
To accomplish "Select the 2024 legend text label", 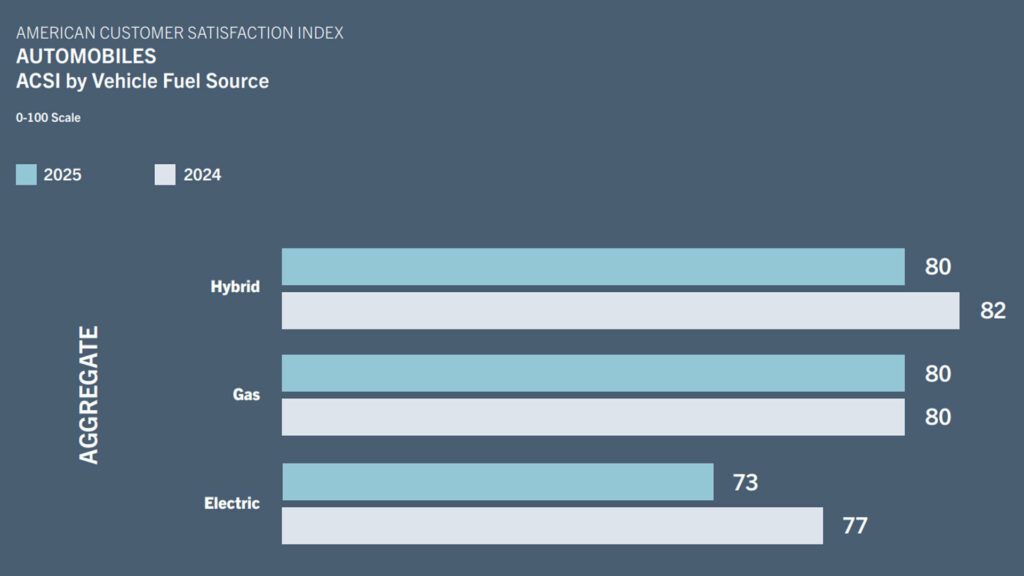I will pos(202,175).
